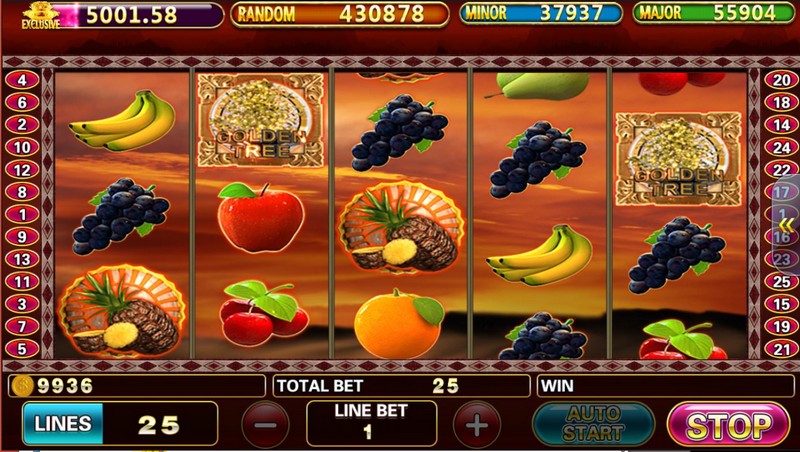Toggle payline marker 24

point(782,147)
